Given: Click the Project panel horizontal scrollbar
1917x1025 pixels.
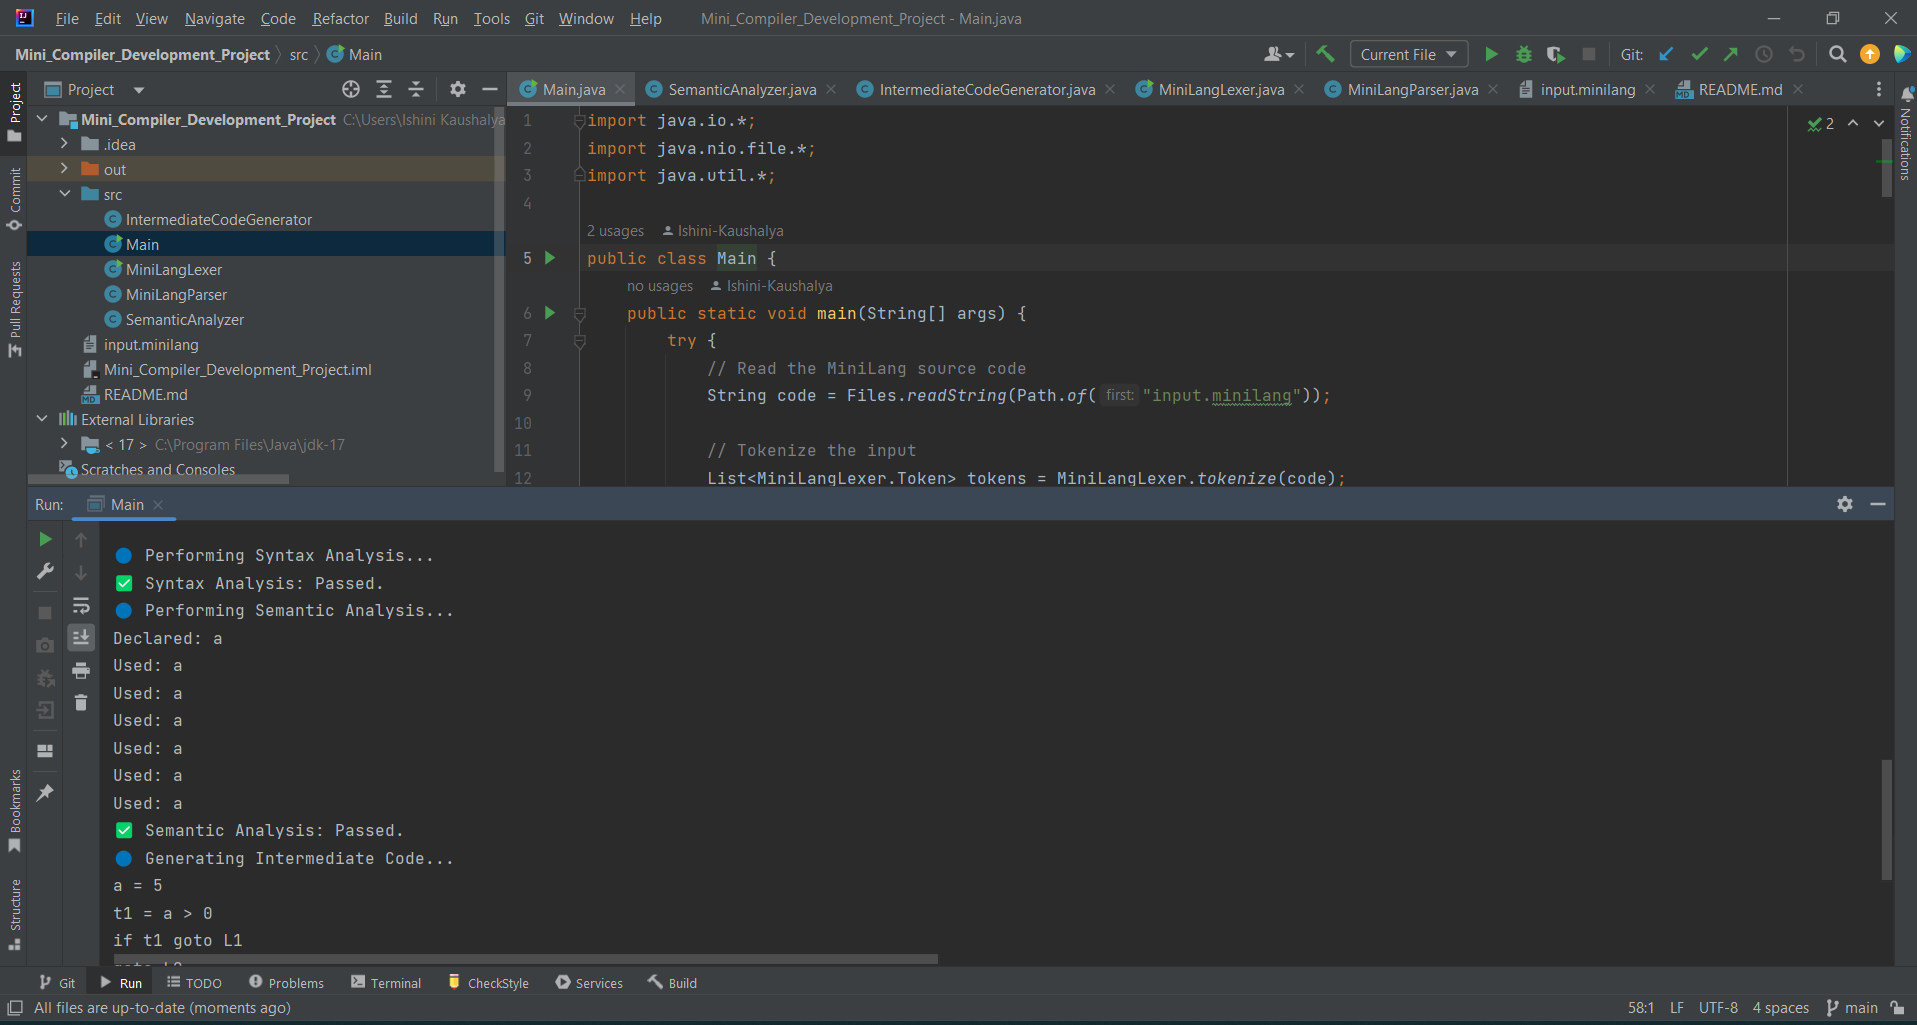Looking at the screenshot, I should click(x=158, y=480).
